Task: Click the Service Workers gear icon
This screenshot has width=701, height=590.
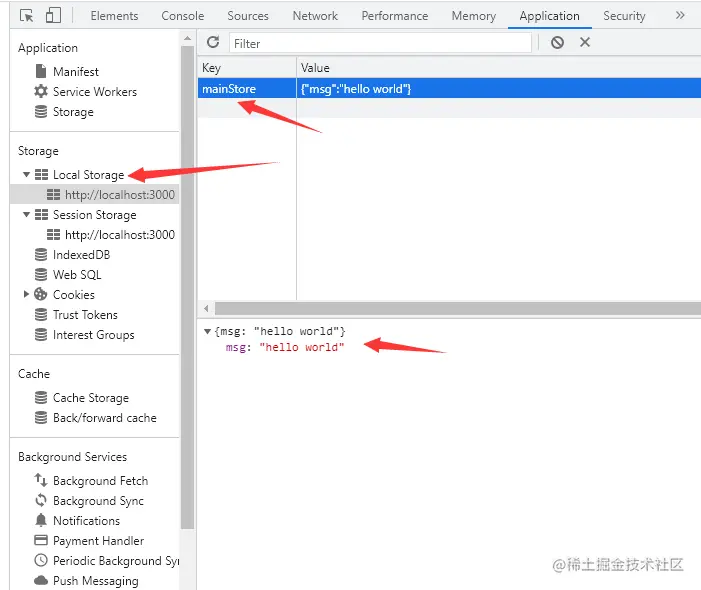Action: (x=41, y=91)
